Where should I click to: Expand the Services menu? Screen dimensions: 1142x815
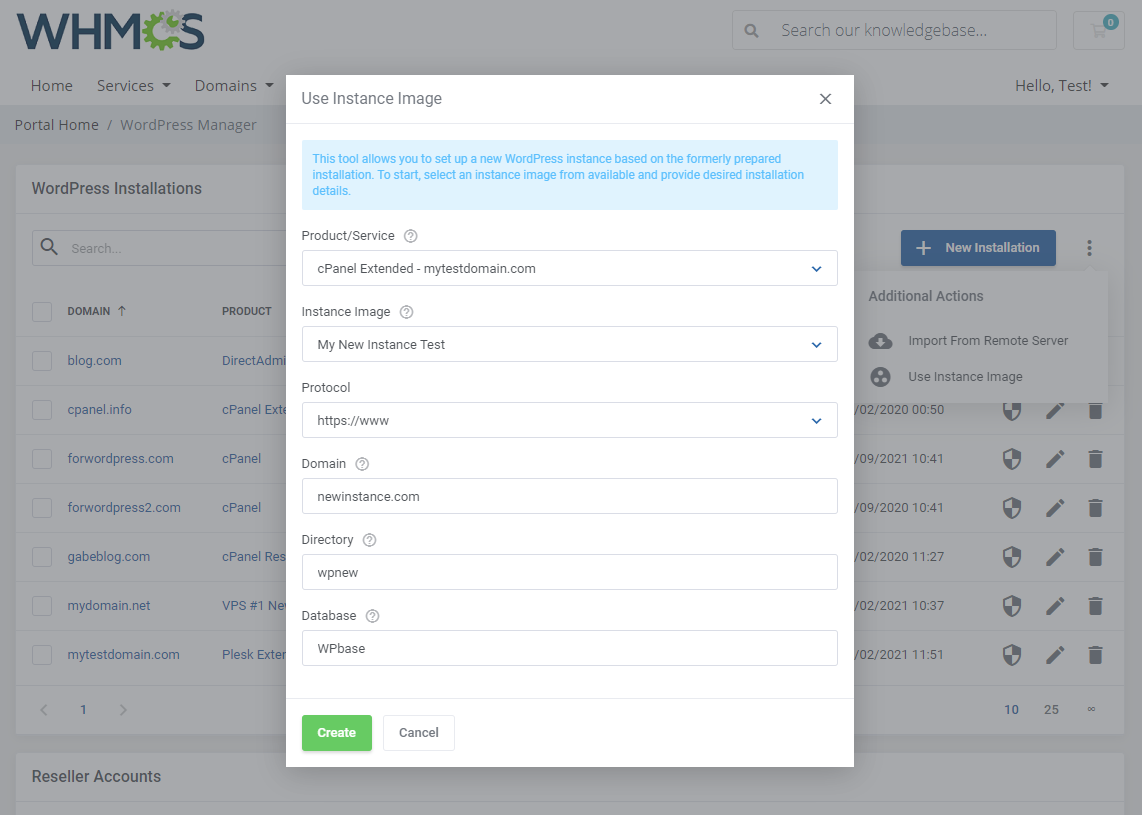pos(134,86)
